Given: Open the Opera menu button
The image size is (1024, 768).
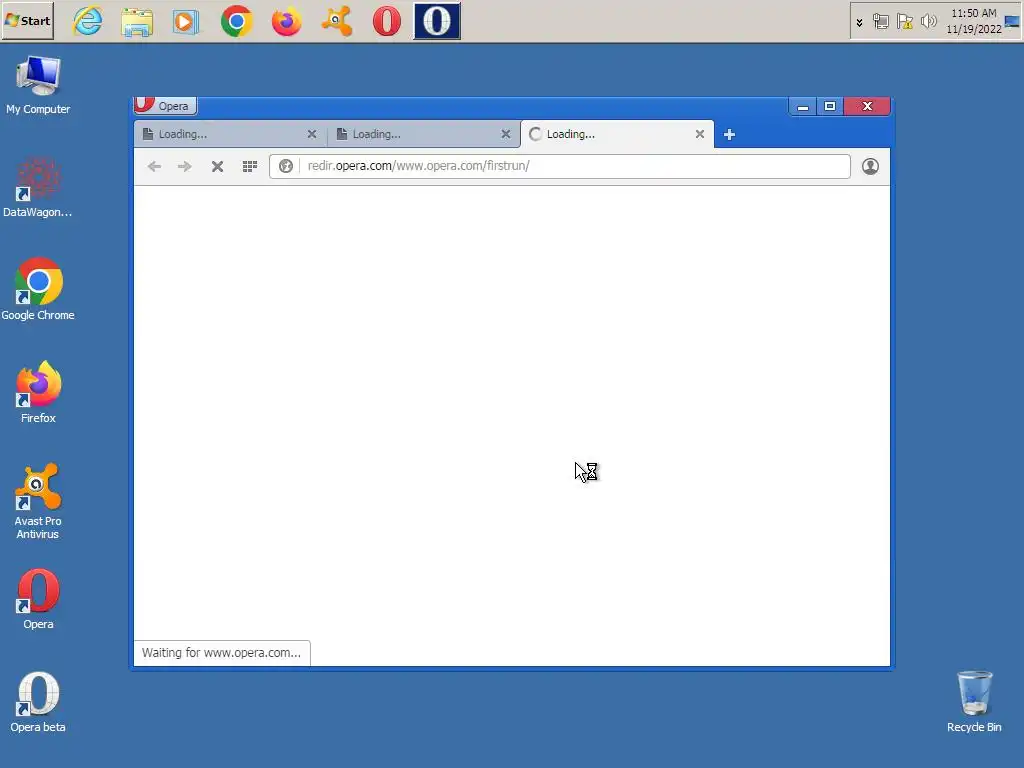Looking at the screenshot, I should coord(165,106).
